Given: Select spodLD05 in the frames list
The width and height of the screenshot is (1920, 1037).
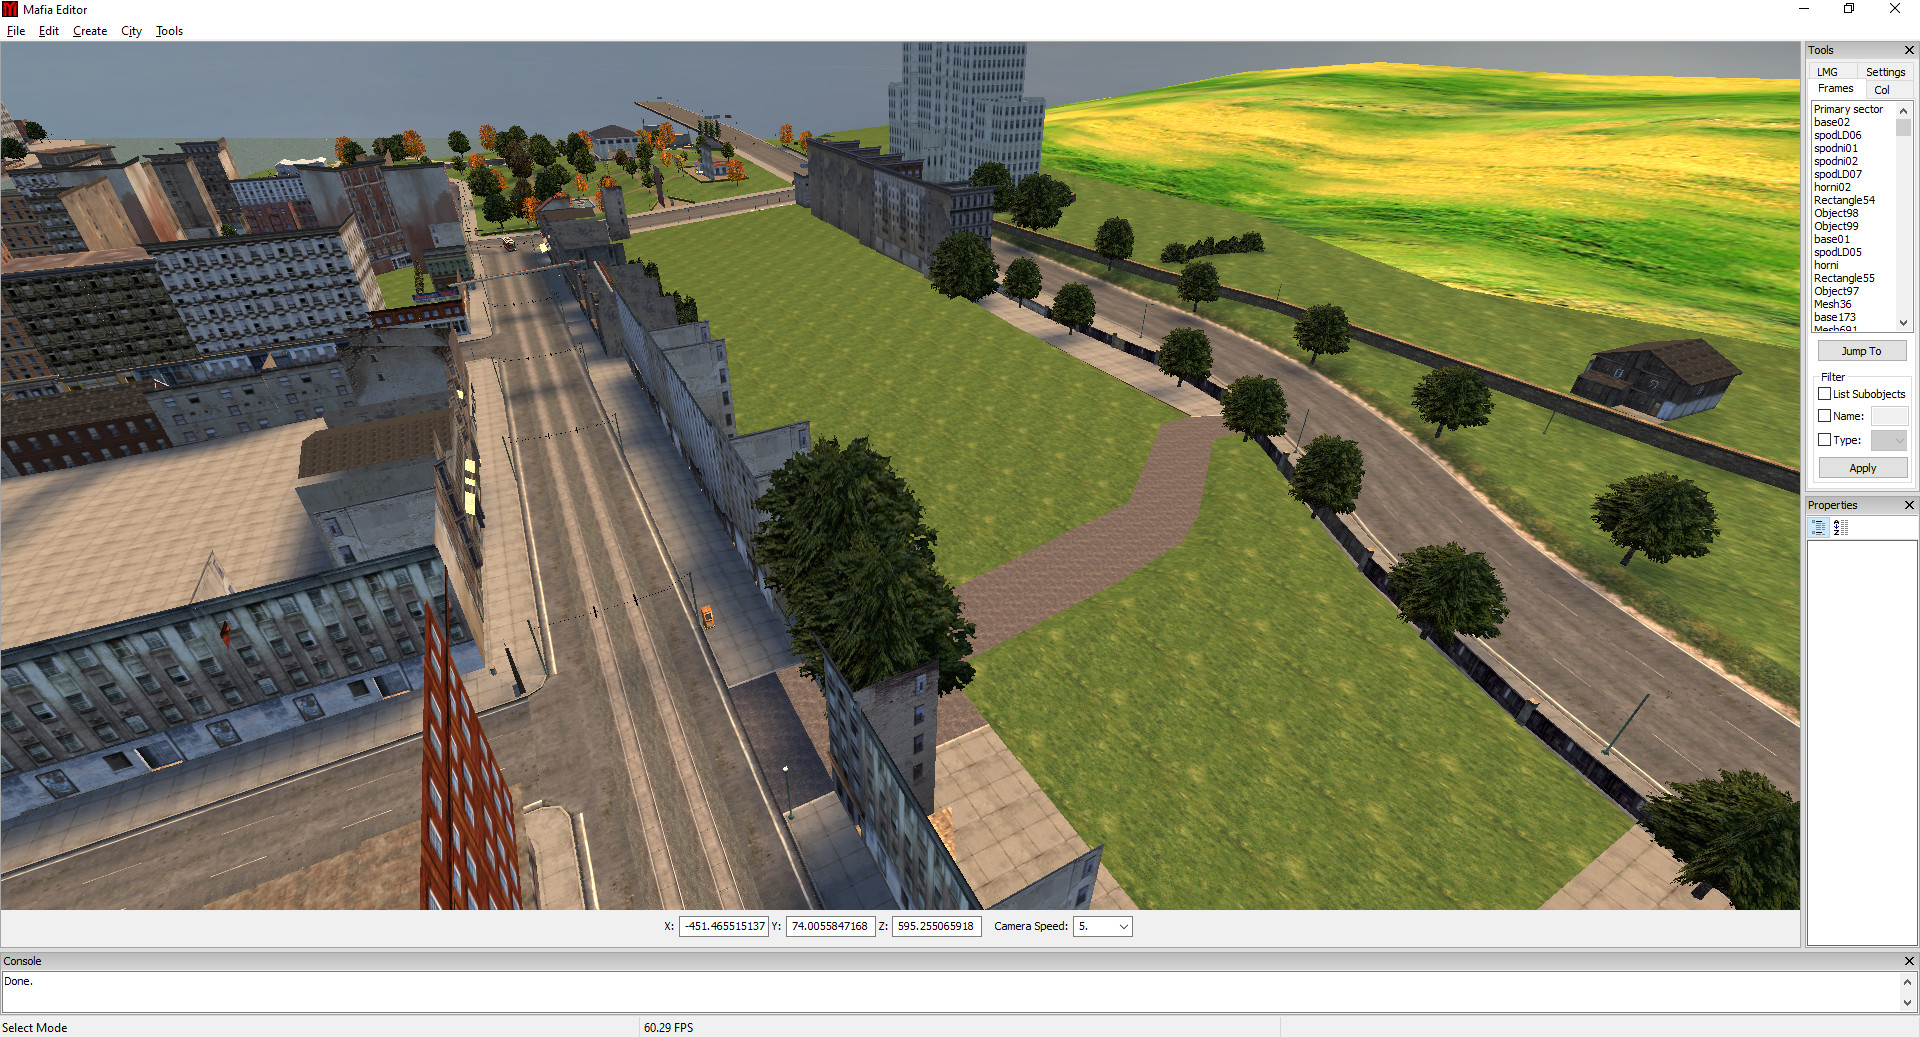Looking at the screenshot, I should pyautogui.click(x=1838, y=252).
